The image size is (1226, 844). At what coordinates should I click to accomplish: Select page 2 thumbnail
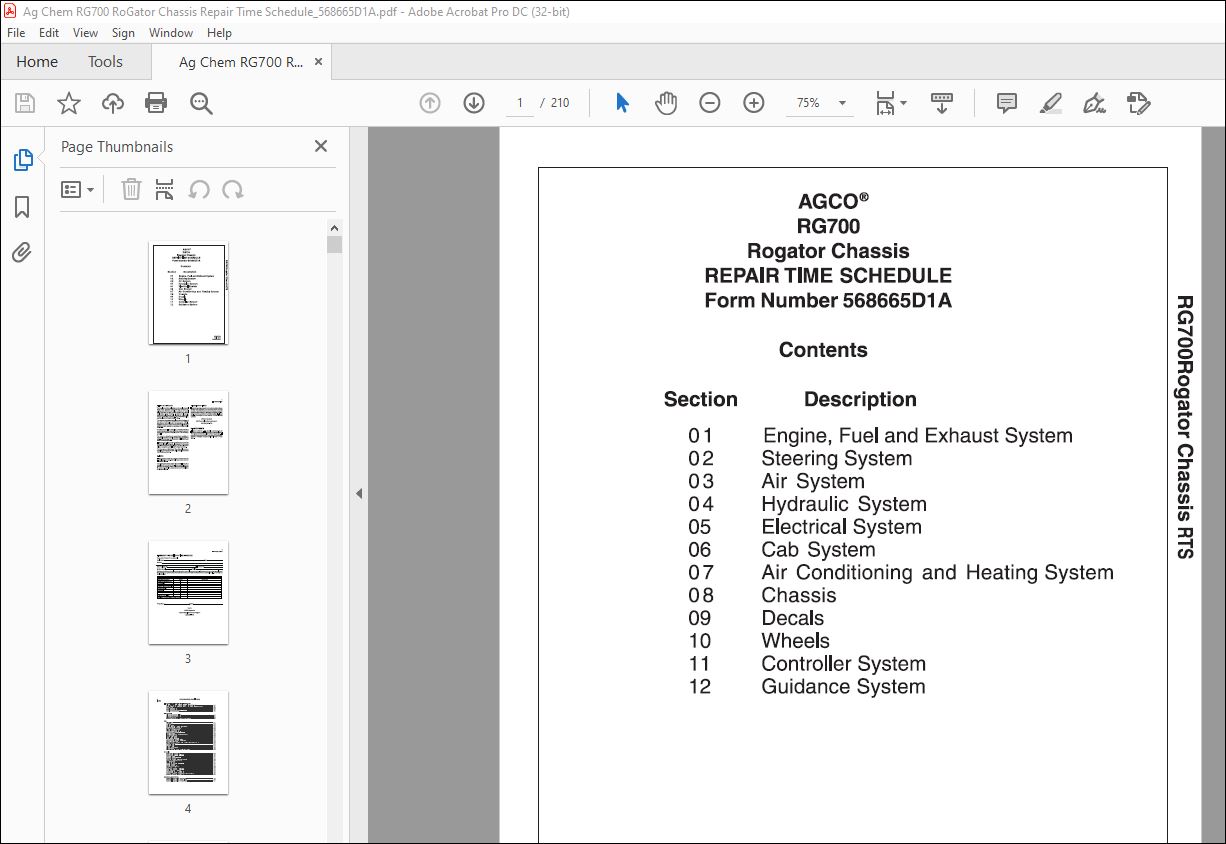[x=188, y=443]
